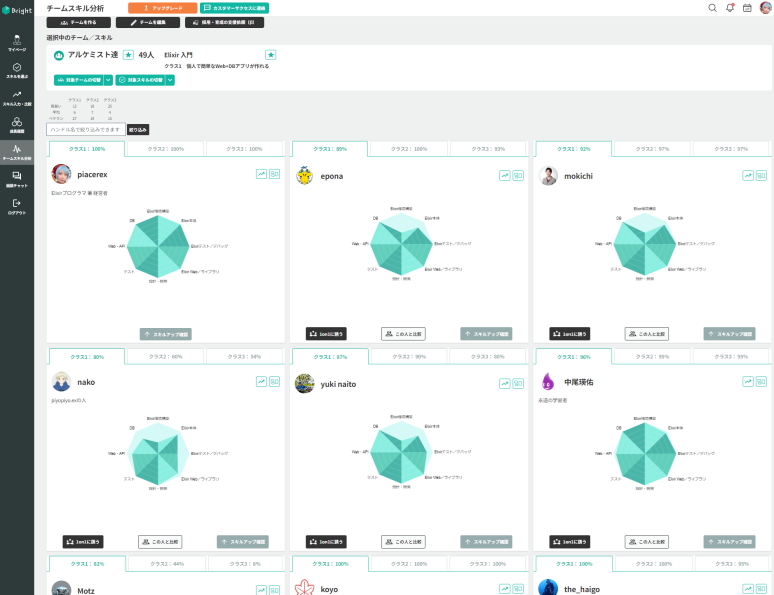Open notifications via the bell icon

[730, 8]
